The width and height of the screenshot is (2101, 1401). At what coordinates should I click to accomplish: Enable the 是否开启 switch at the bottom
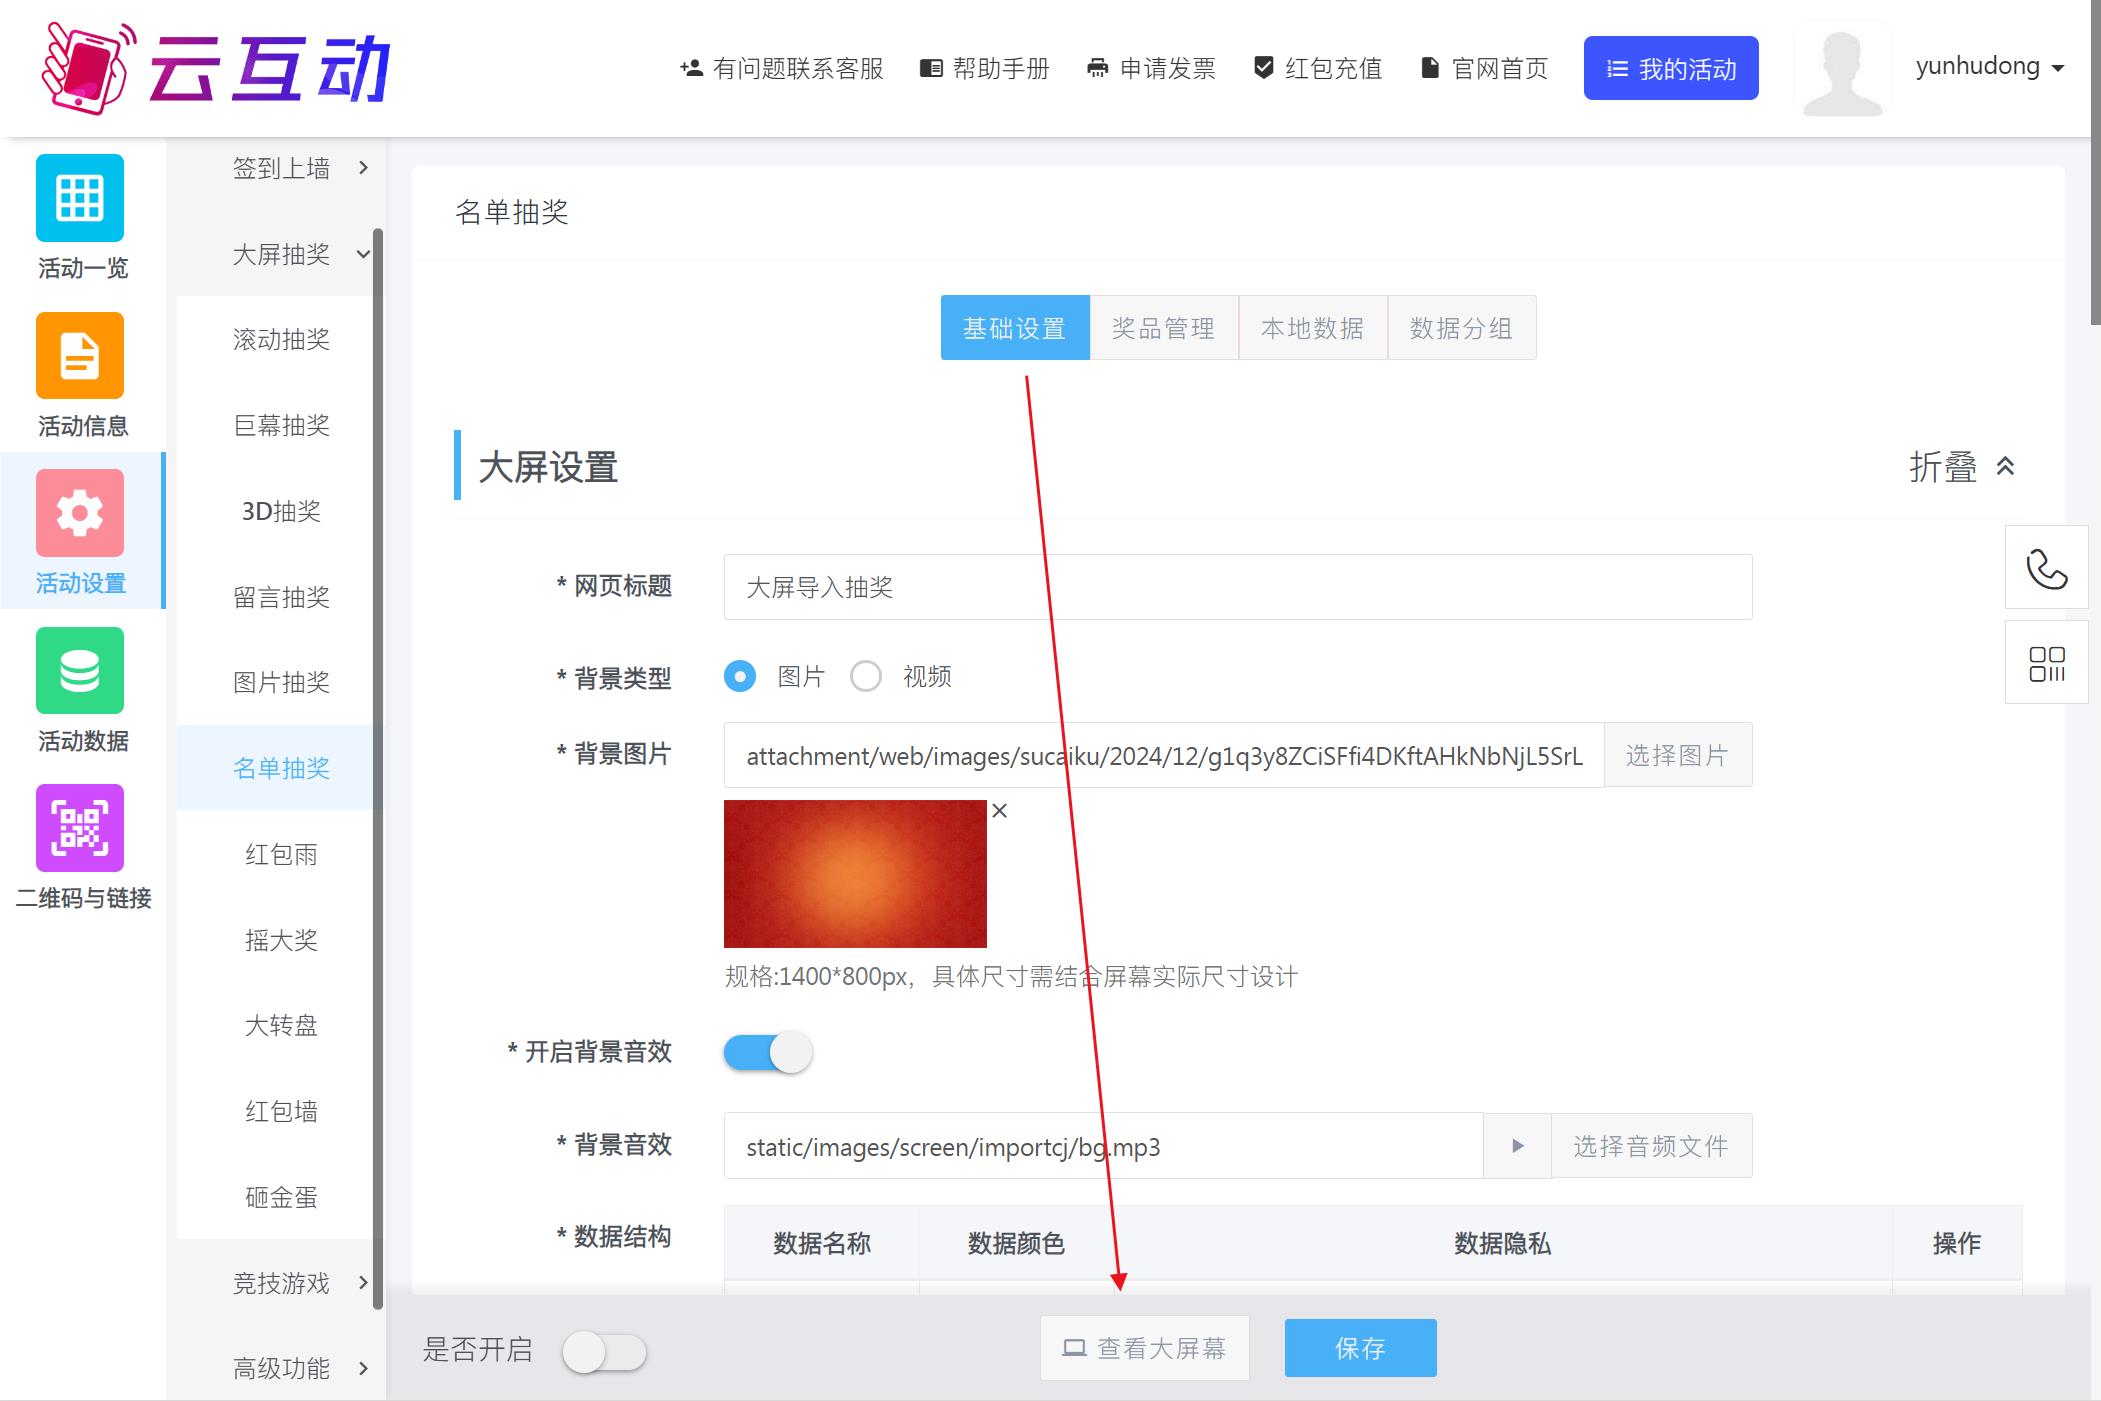pyautogui.click(x=602, y=1351)
